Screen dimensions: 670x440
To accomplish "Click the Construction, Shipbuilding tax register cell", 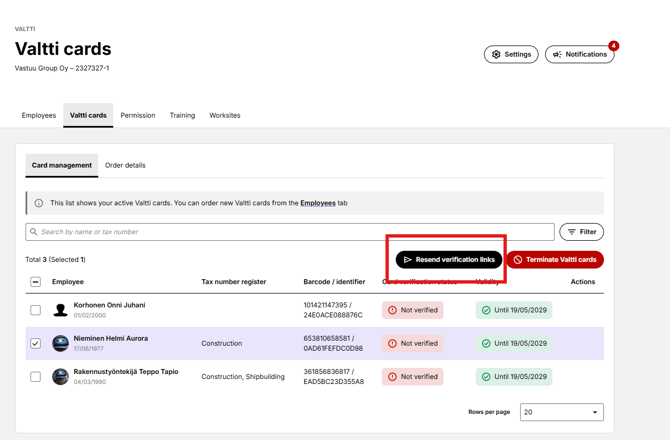I will (243, 377).
